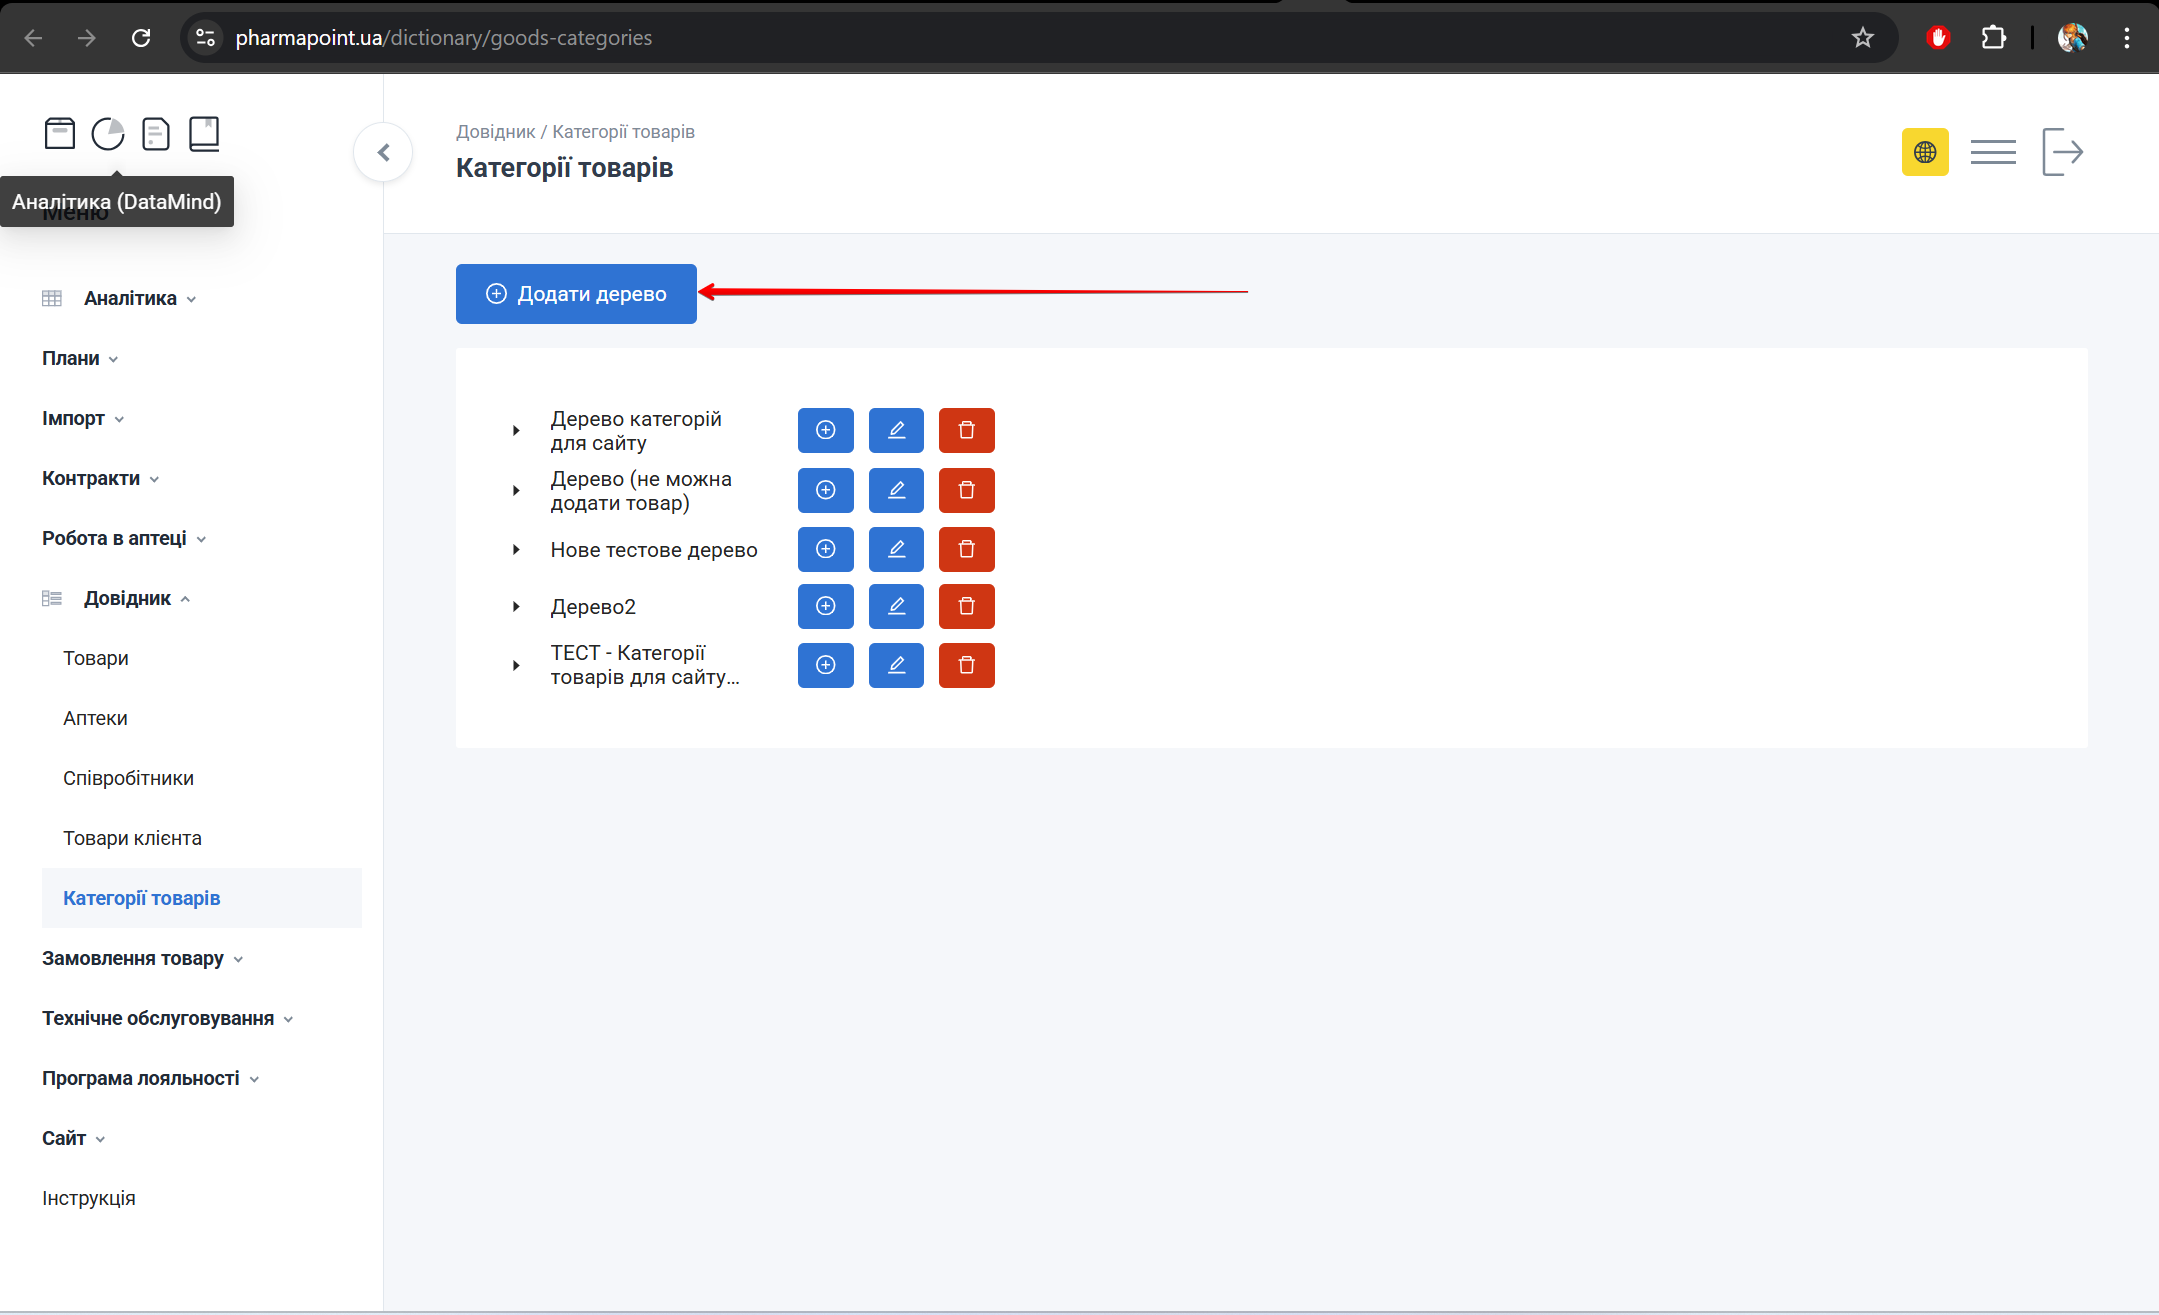The height and width of the screenshot is (1315, 2159).
Task: Add subcategory to Дерево категорій для сайту
Action: coord(825,430)
